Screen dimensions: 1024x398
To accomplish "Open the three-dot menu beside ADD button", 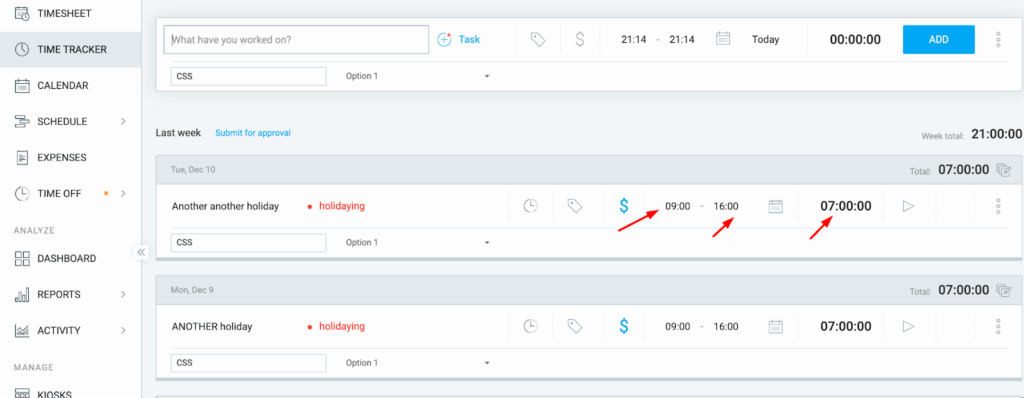I will [998, 39].
